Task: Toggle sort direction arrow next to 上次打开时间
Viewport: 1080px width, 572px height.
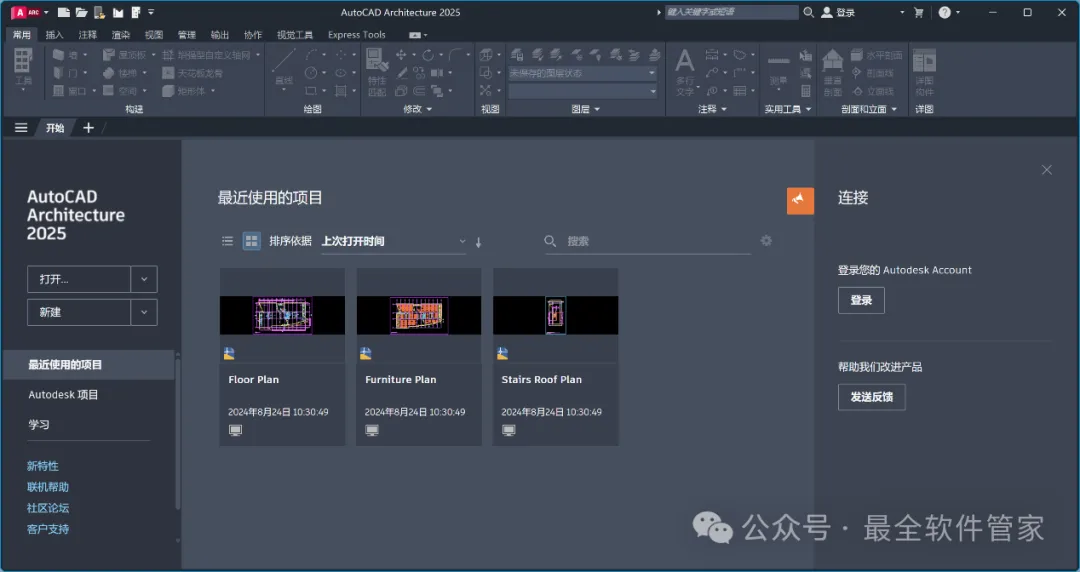Action: (x=479, y=241)
